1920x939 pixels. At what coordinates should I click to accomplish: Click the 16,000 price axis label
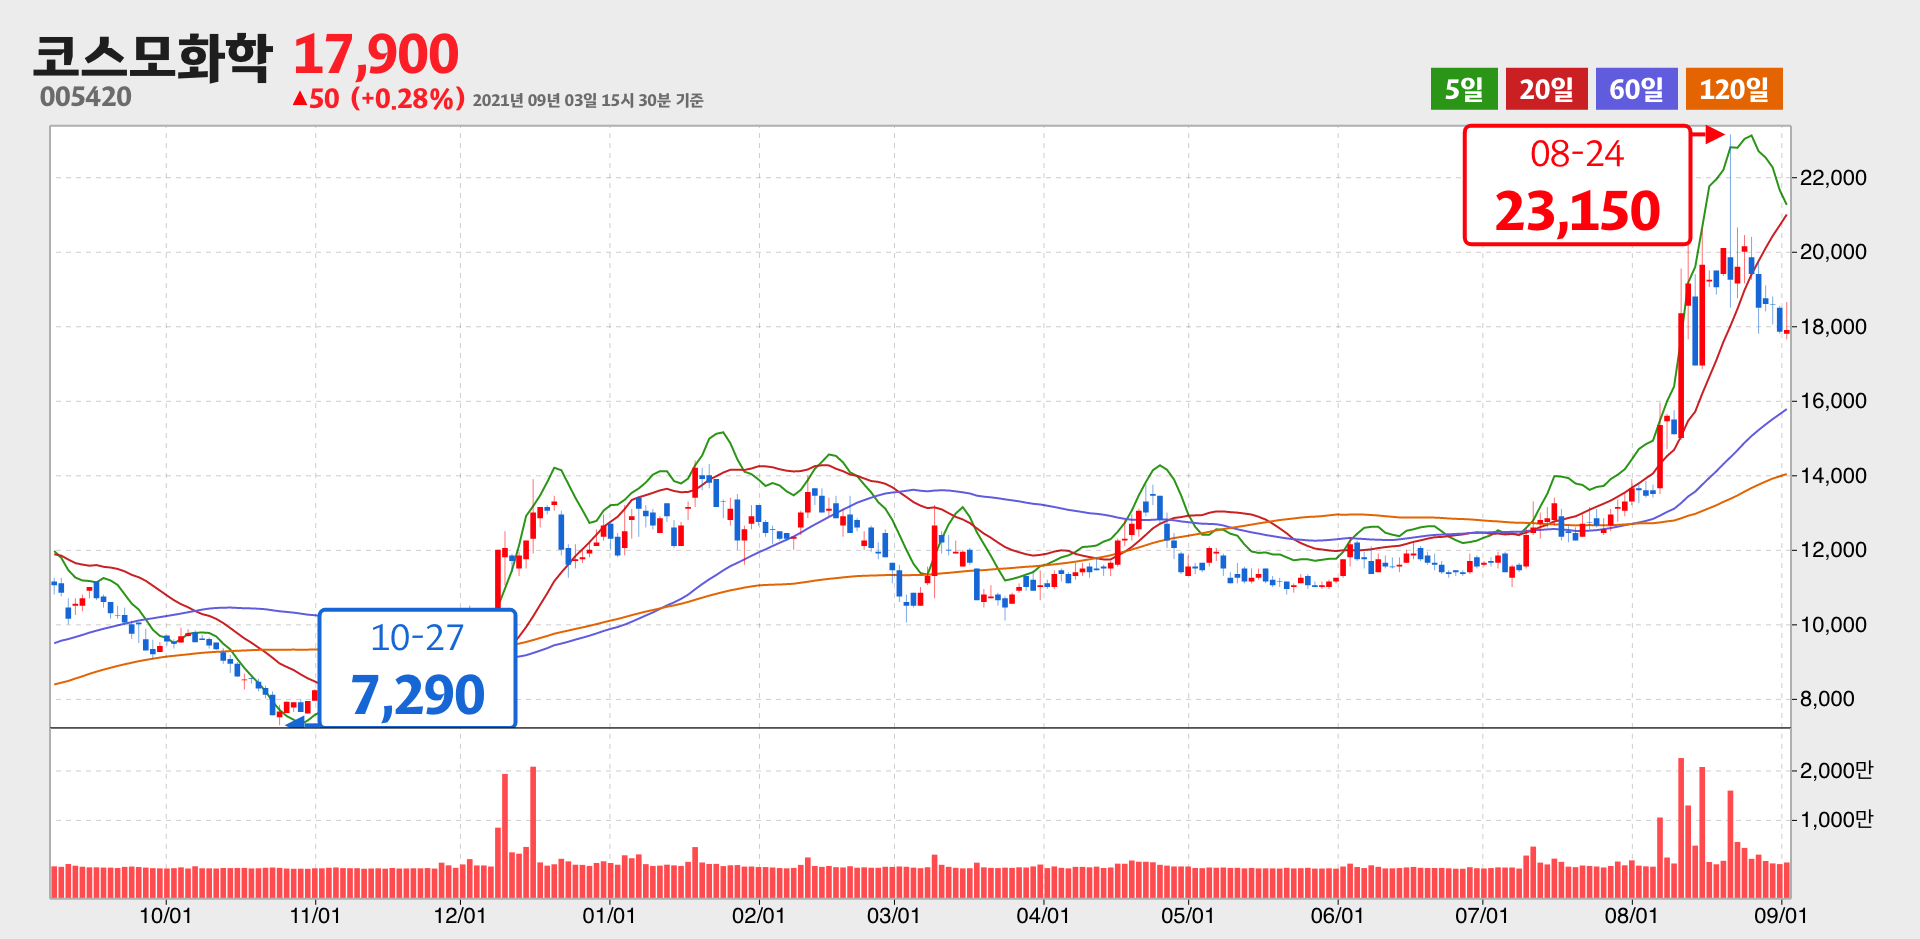tap(1833, 401)
